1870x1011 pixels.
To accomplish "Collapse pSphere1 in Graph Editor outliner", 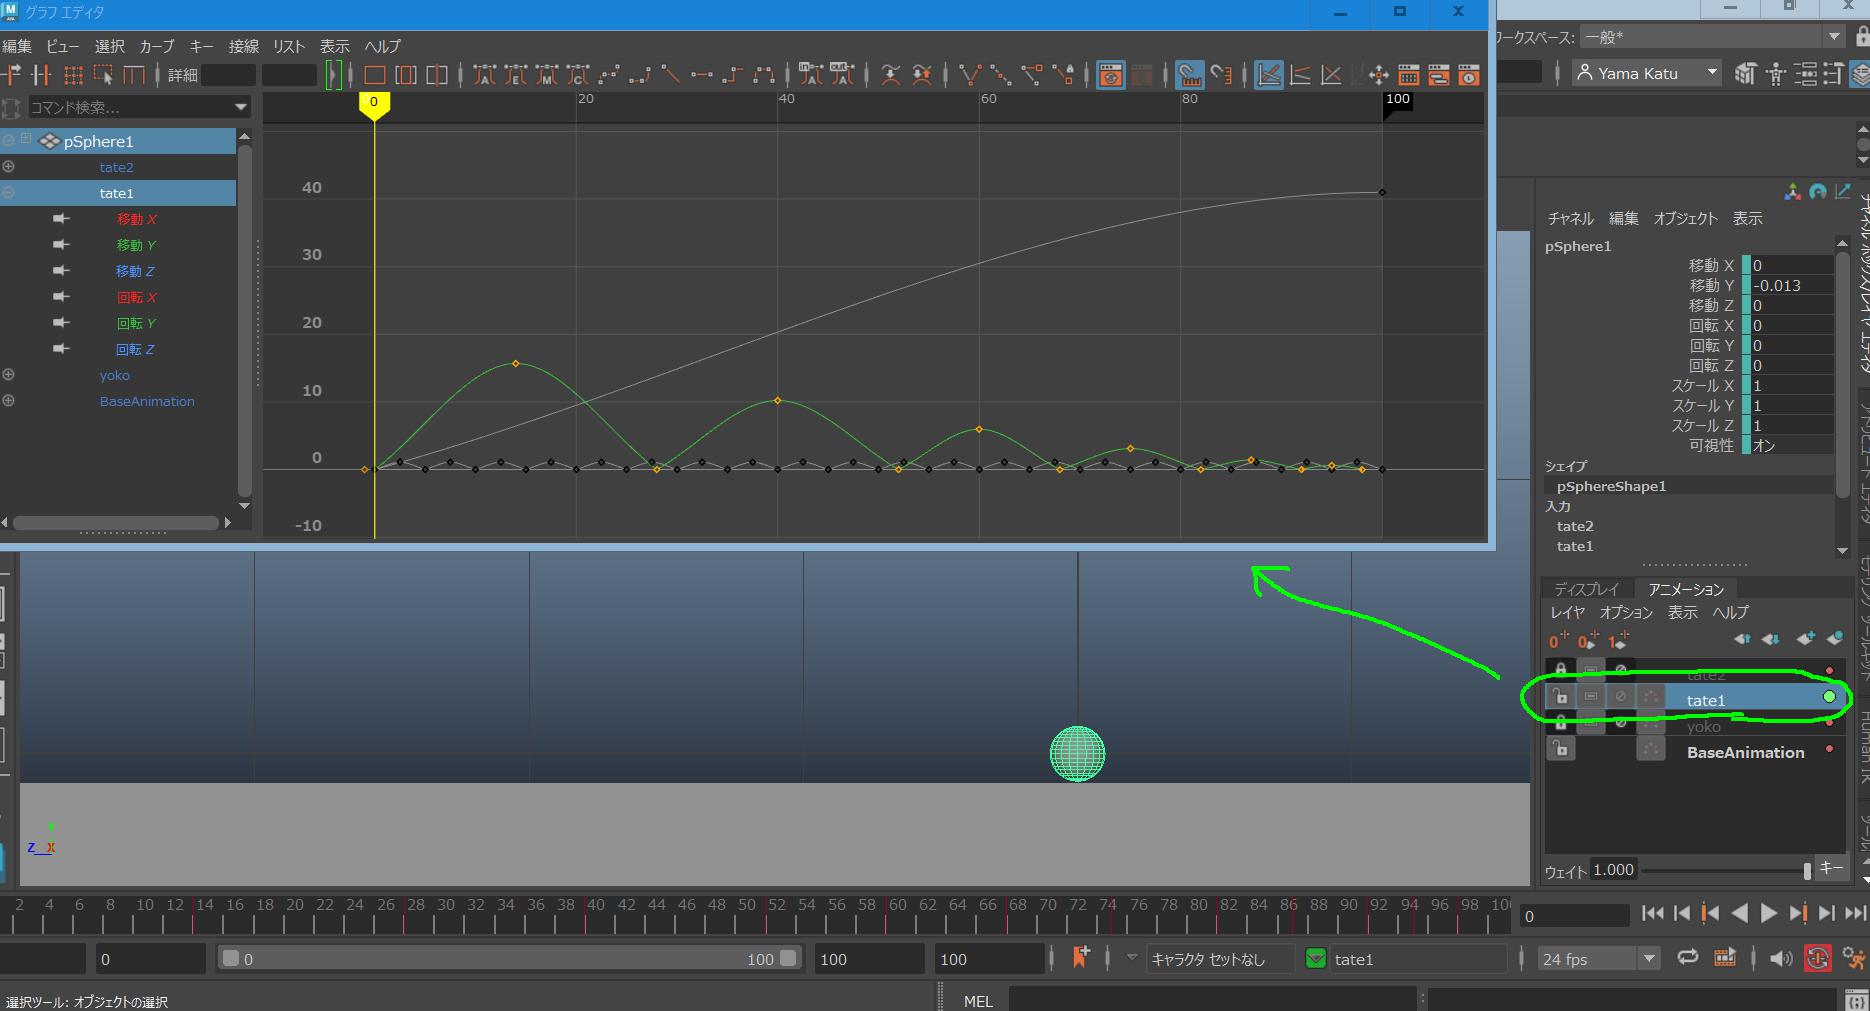I will pyautogui.click(x=8, y=141).
